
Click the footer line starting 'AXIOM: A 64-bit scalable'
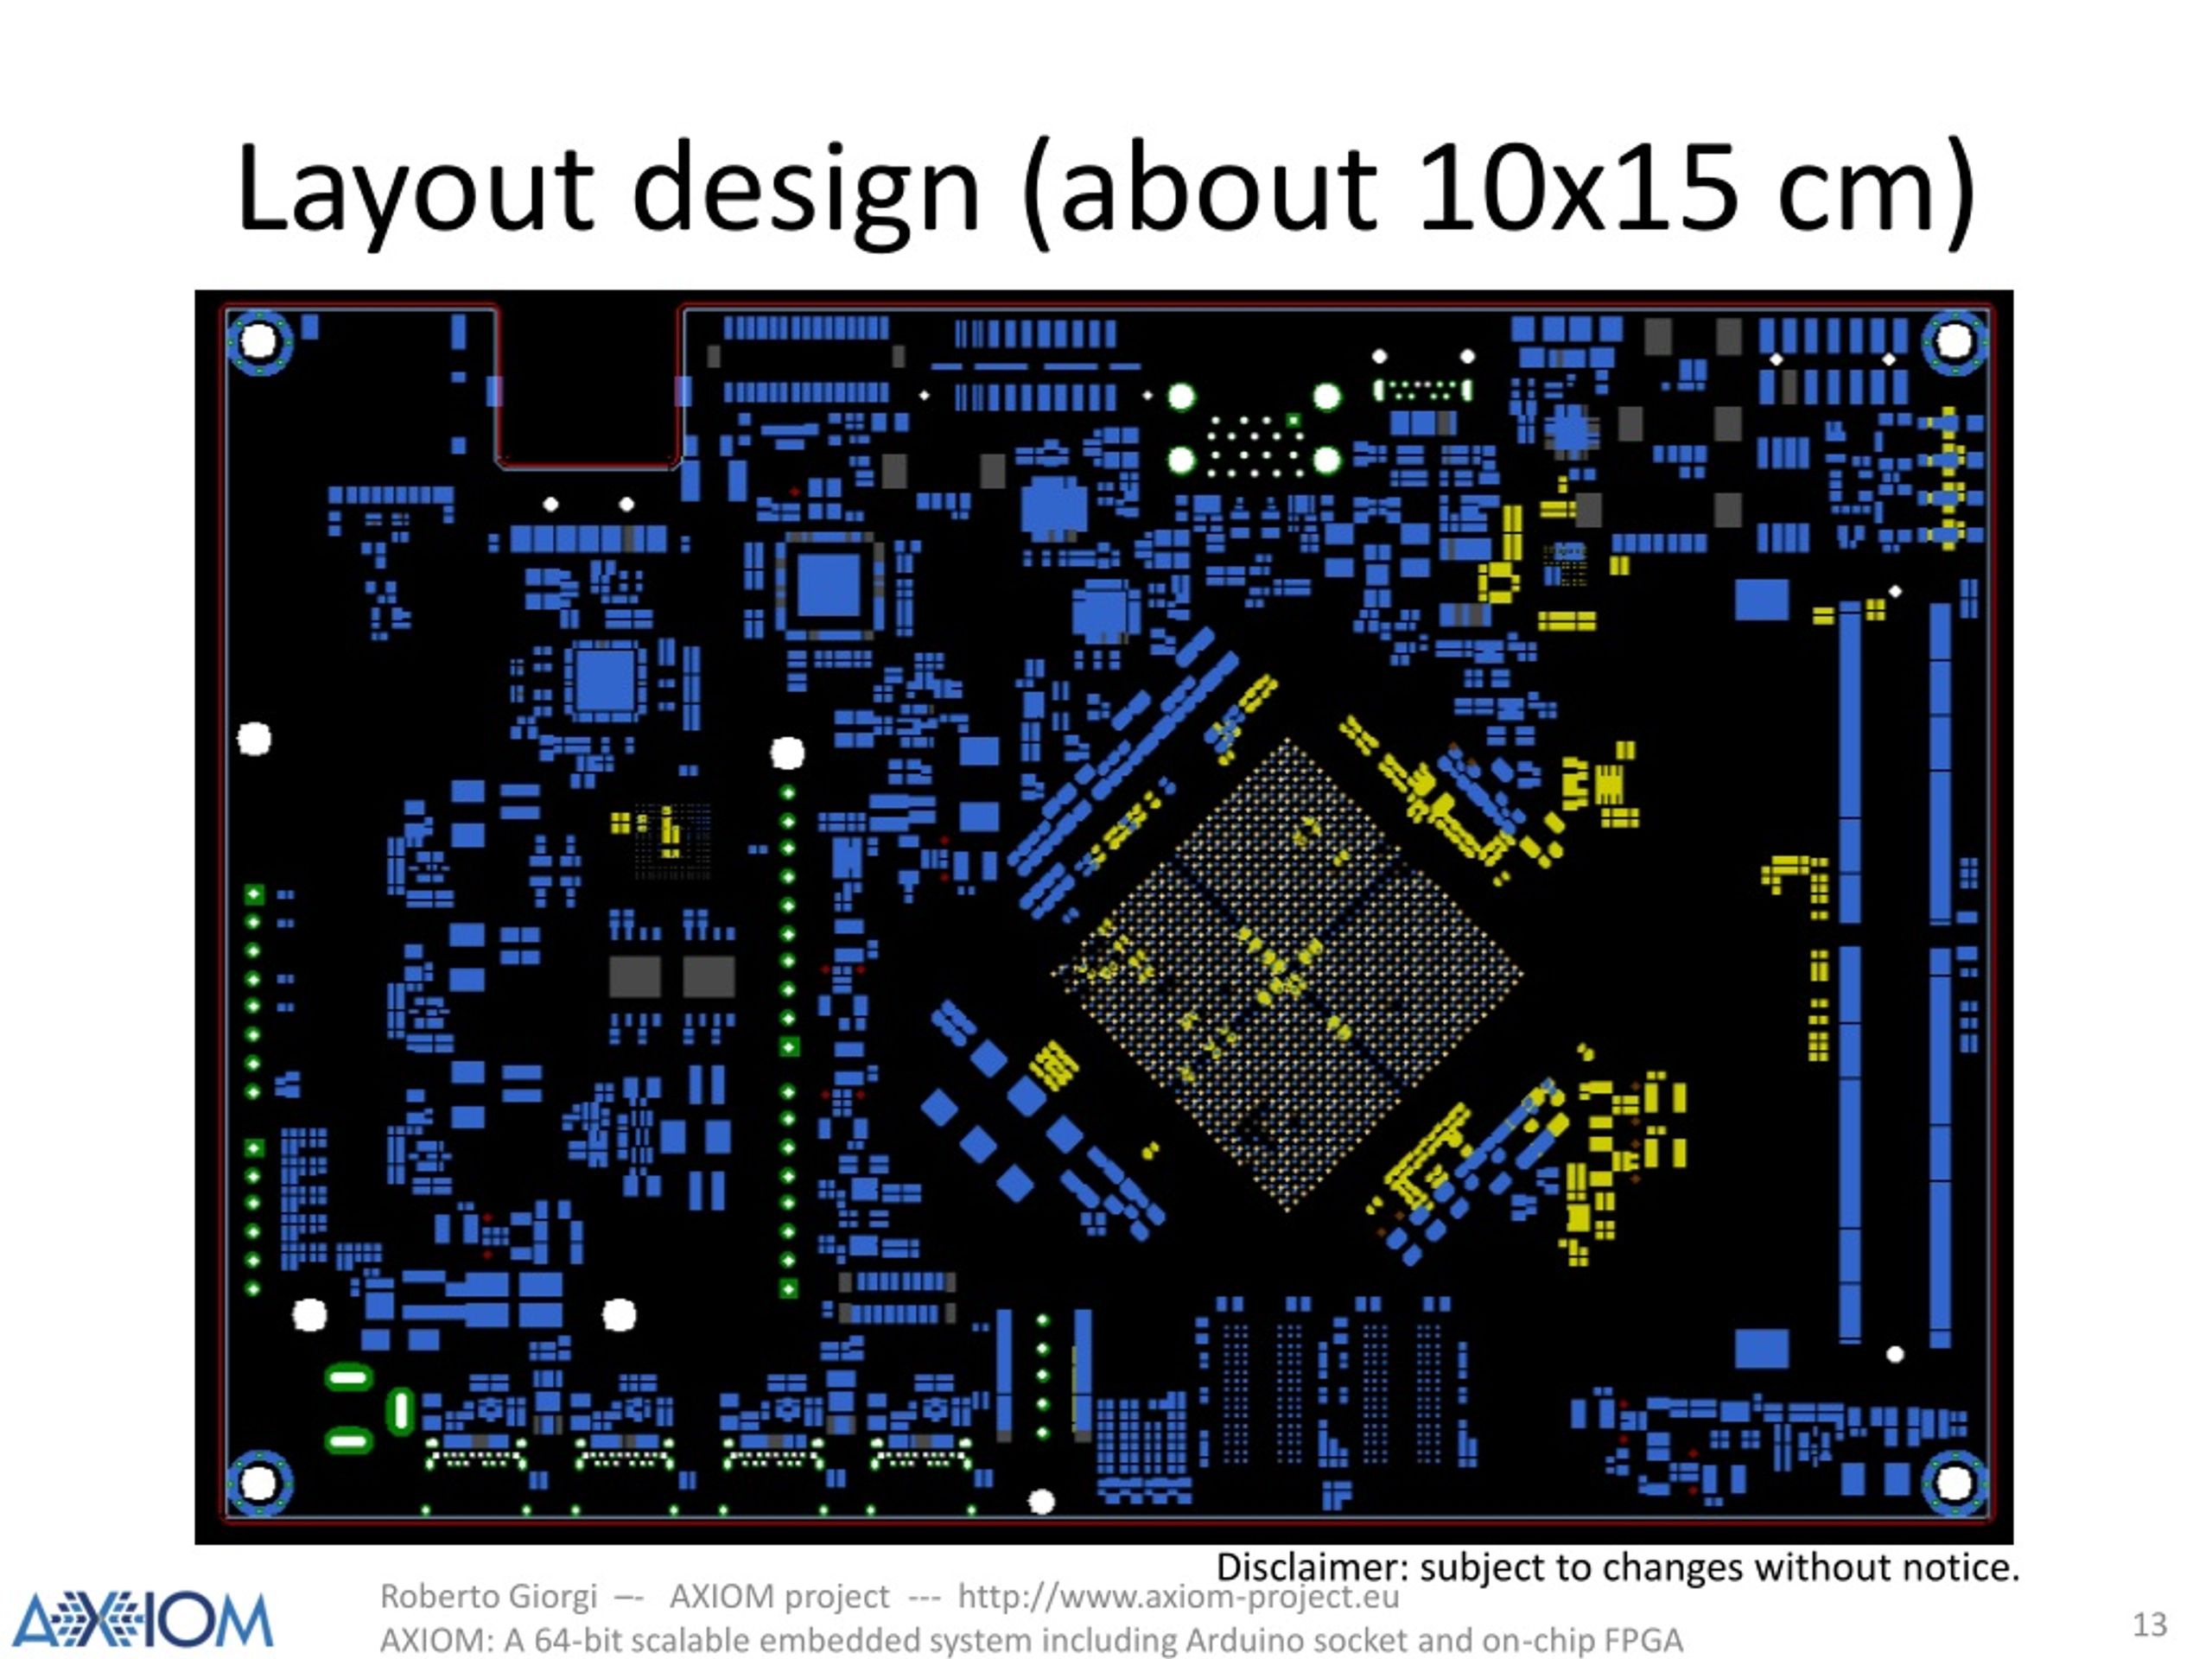click(1031, 1640)
